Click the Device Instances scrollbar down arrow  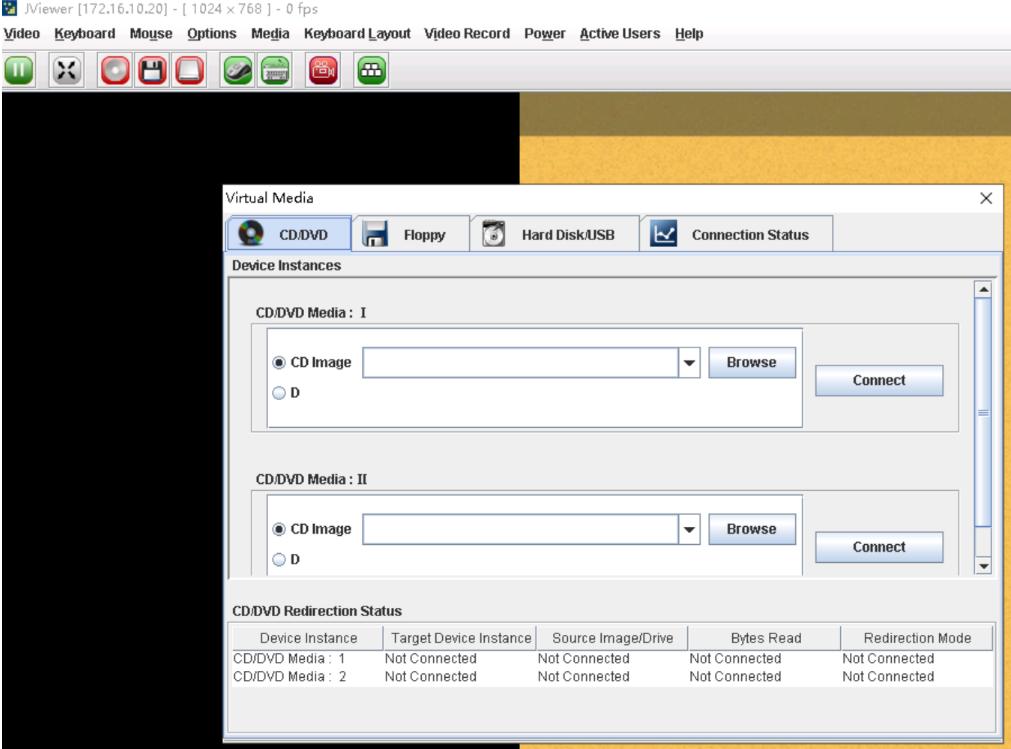click(982, 566)
